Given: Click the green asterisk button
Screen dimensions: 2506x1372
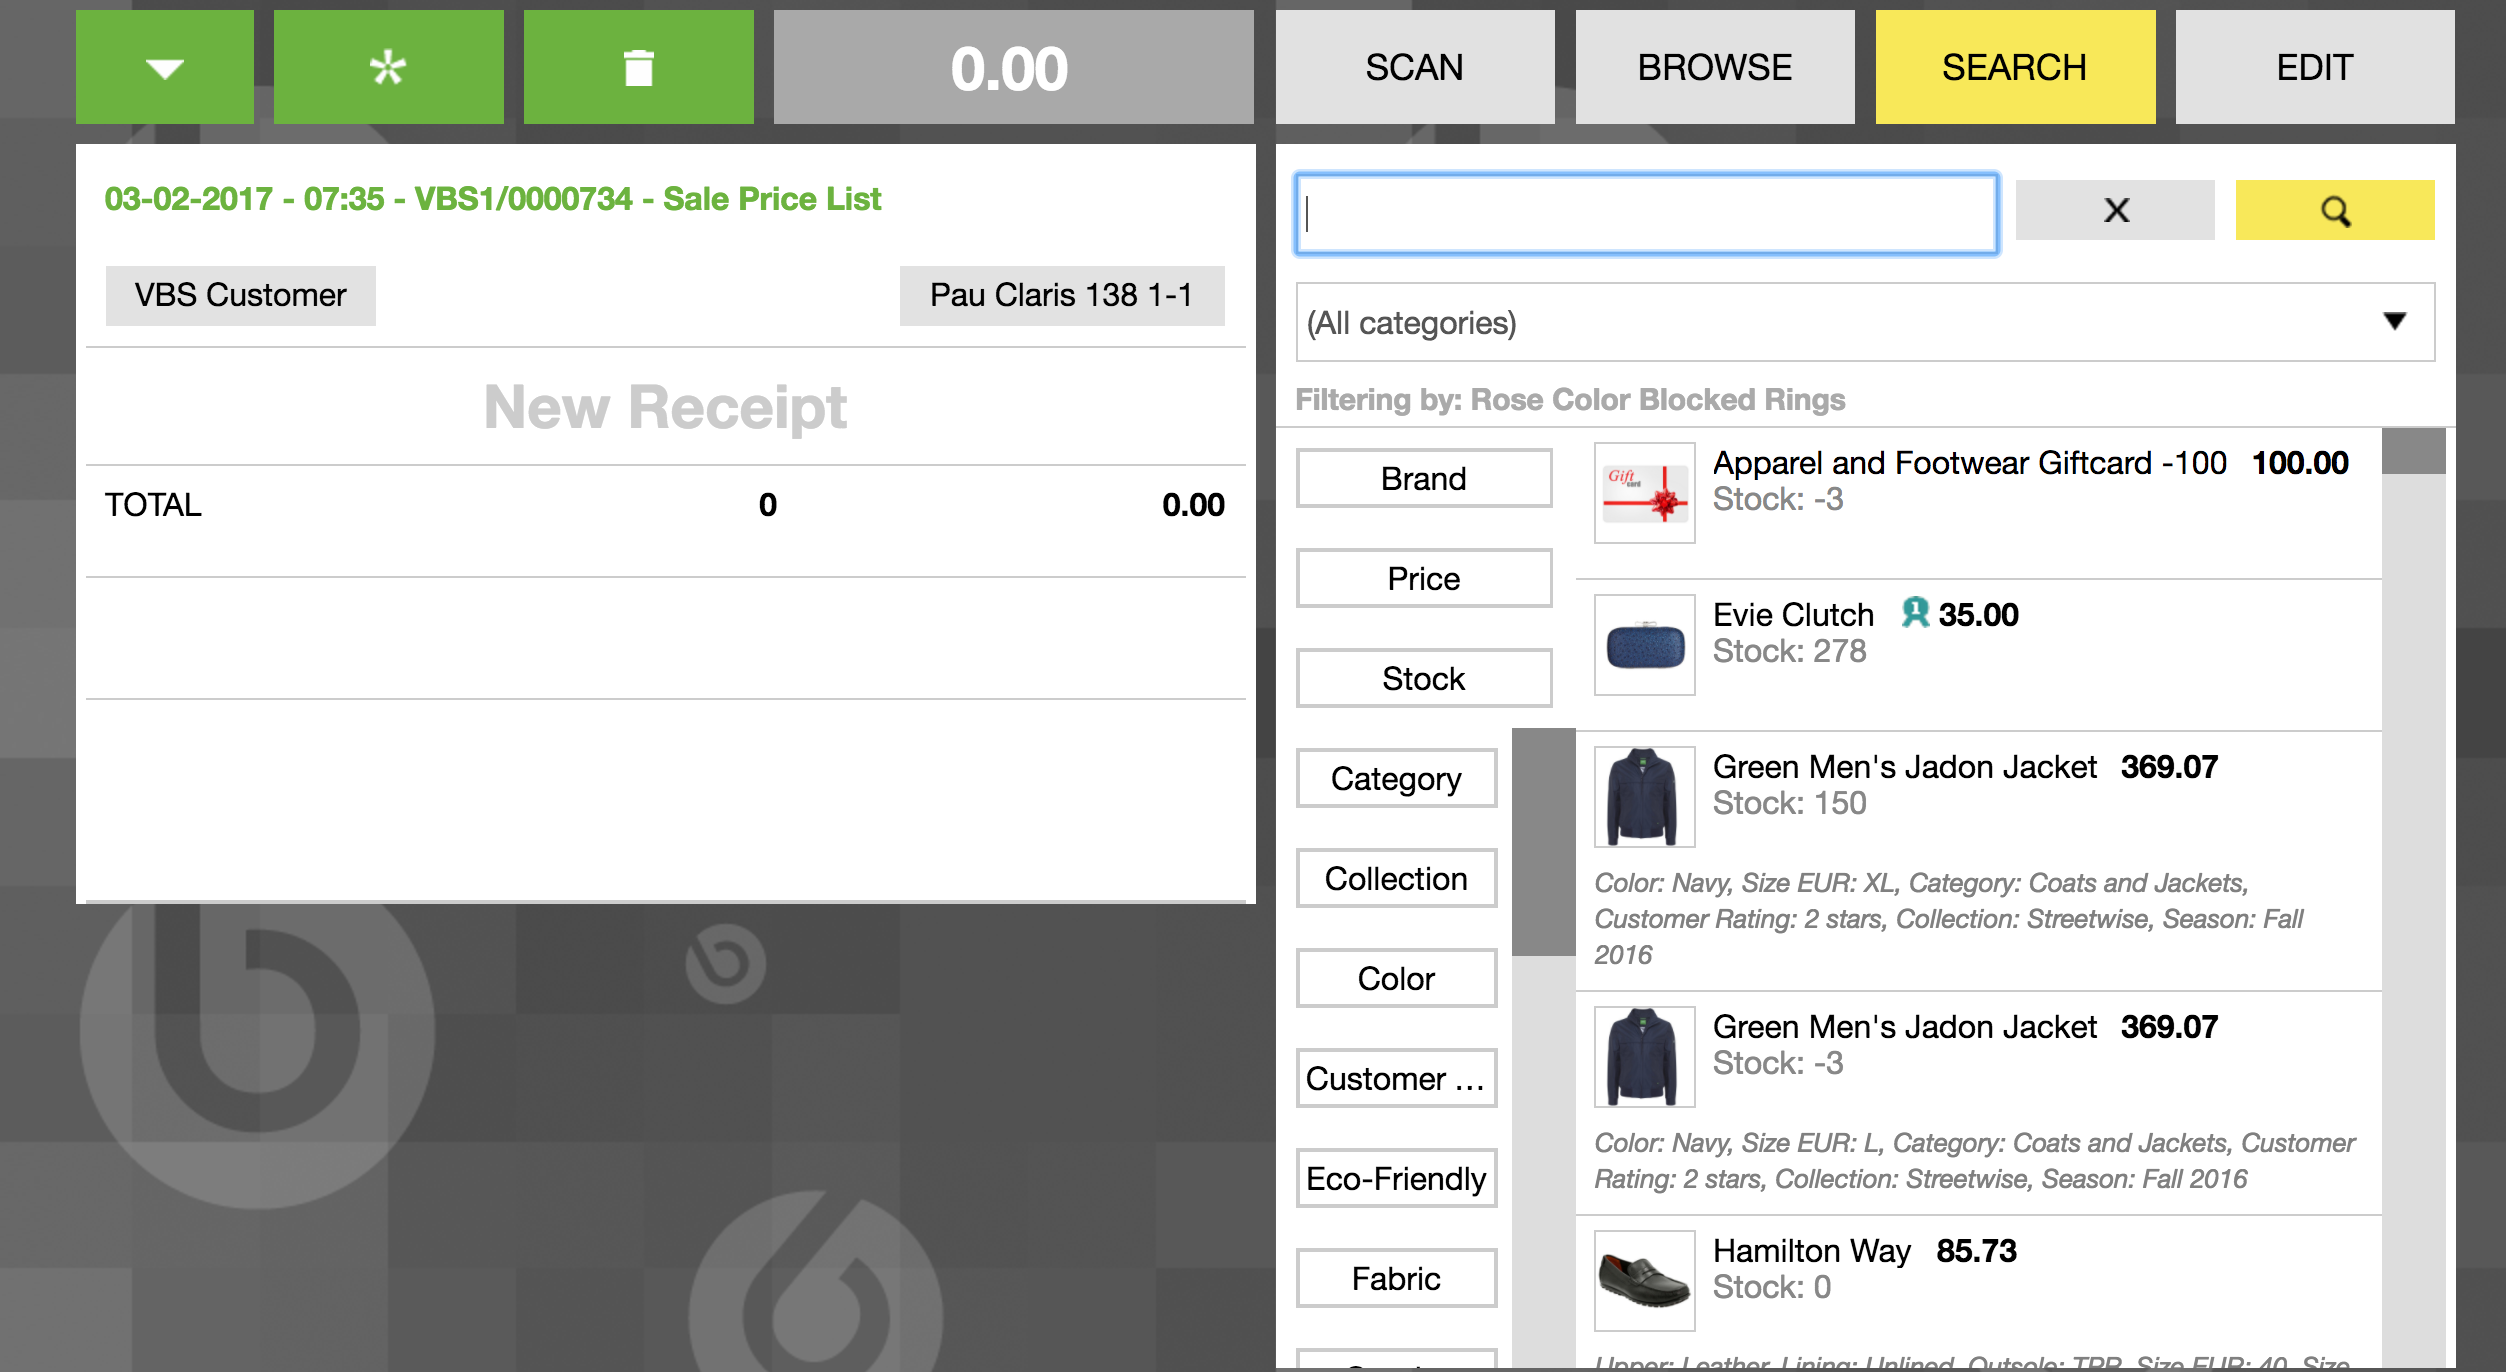Looking at the screenshot, I should pos(388,67).
